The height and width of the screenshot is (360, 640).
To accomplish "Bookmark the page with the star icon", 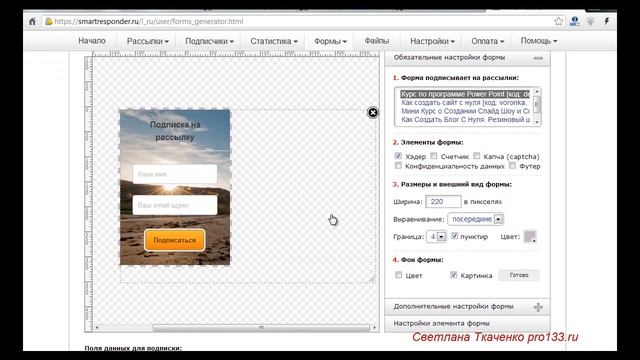I will (x=558, y=22).
